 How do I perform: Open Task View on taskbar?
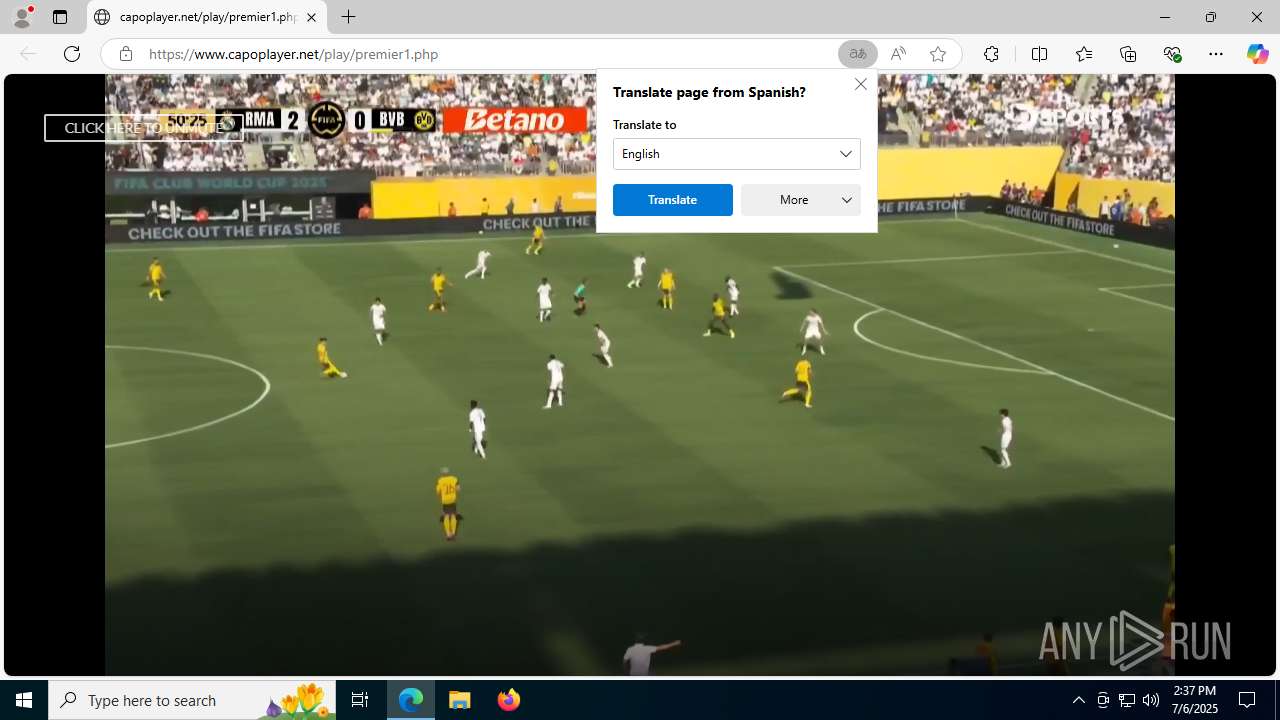(360, 700)
